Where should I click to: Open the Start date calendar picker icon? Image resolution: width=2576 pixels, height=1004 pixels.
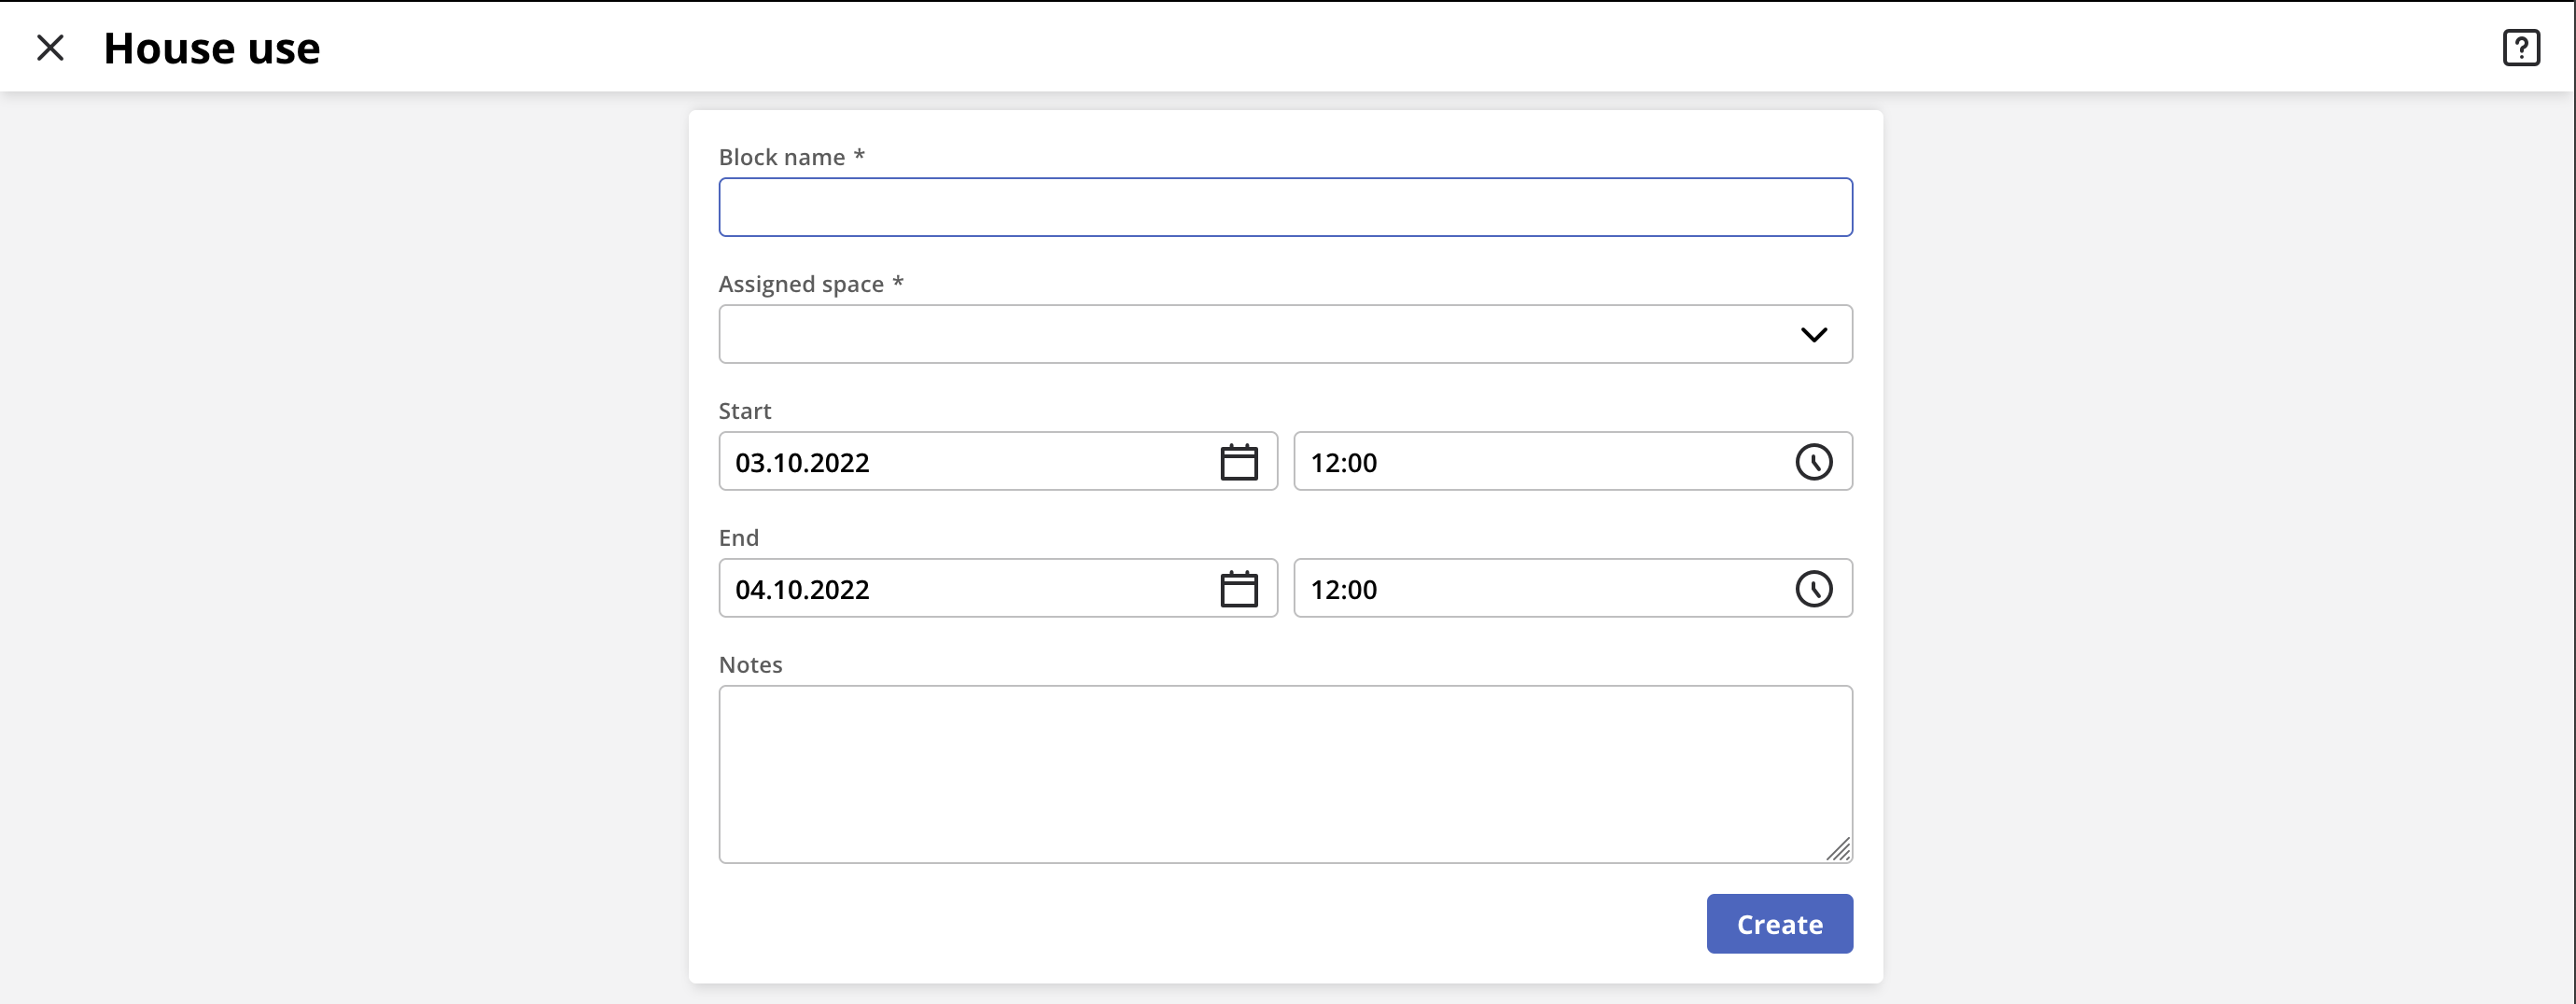pos(1238,462)
